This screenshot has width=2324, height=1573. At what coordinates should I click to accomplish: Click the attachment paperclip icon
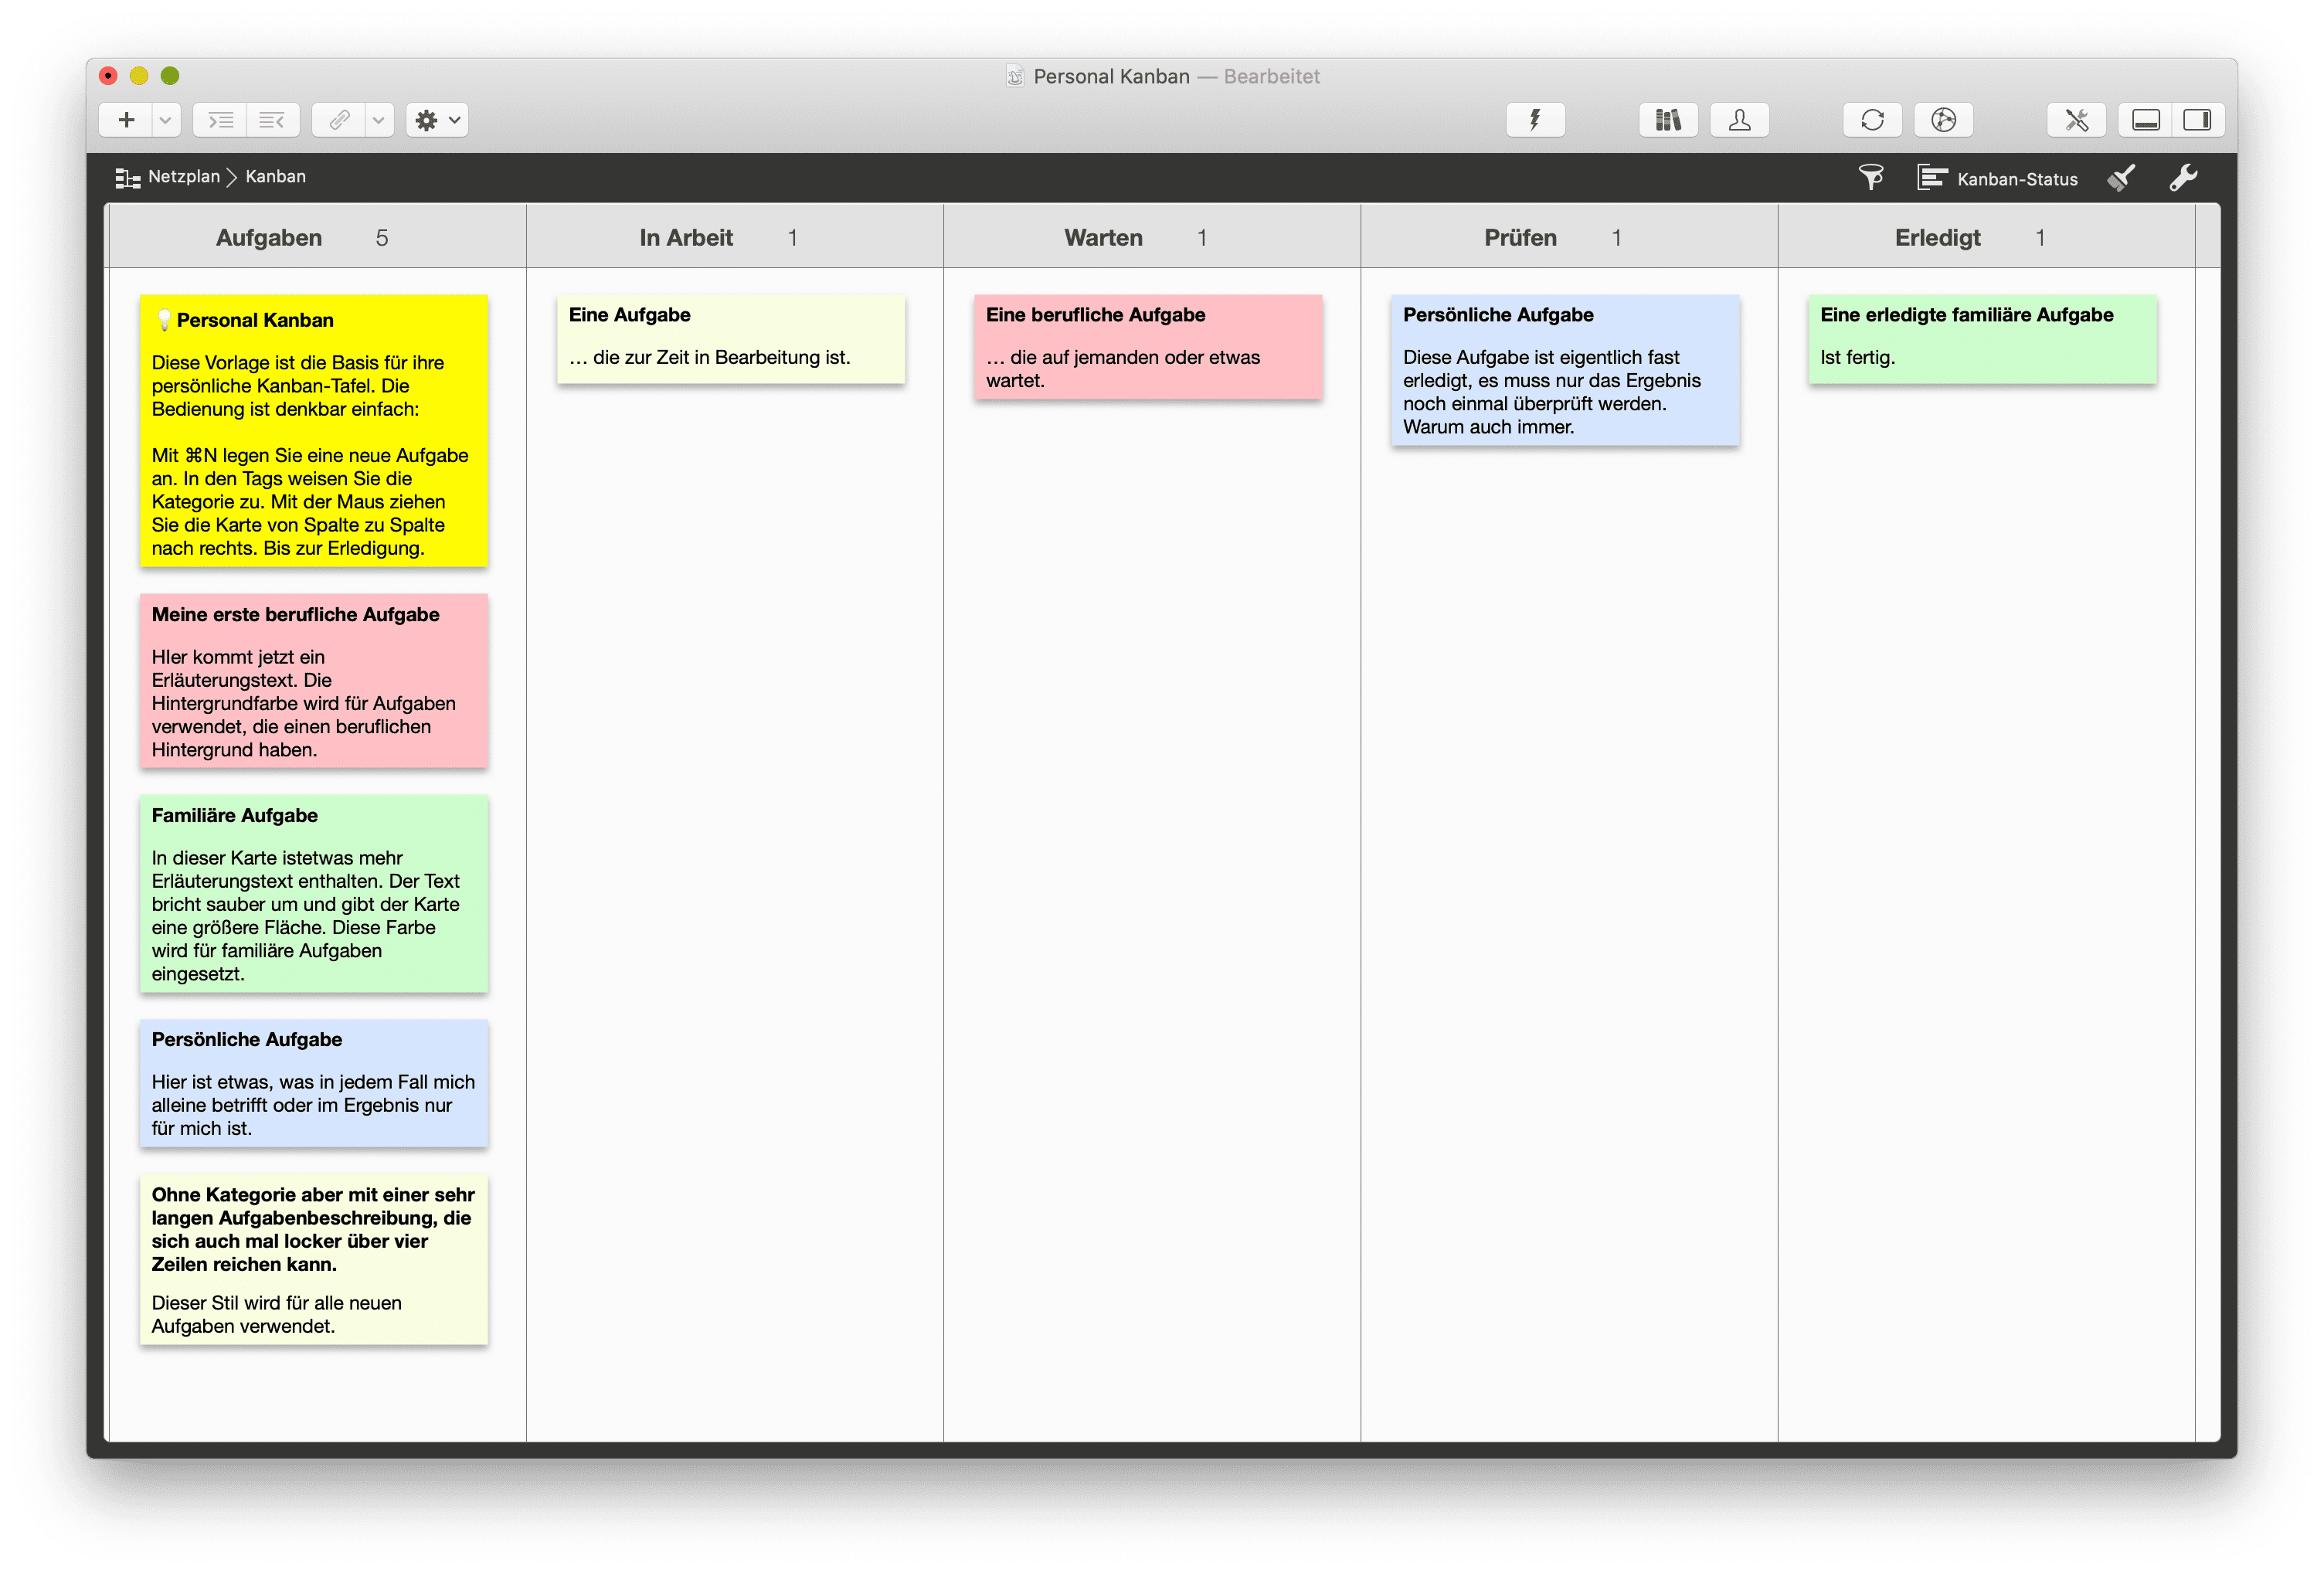coord(339,119)
